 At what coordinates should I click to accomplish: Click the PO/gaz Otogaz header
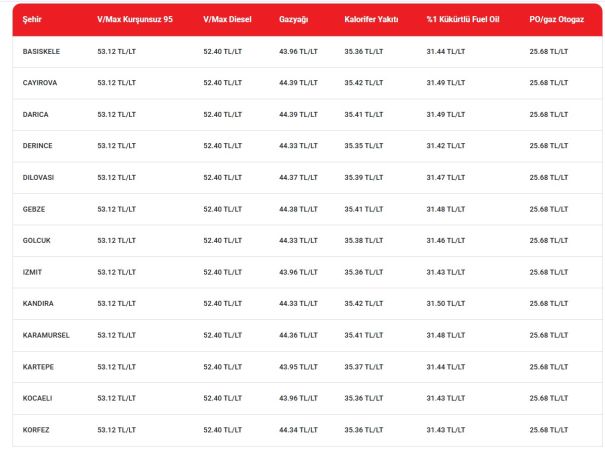(x=556, y=19)
